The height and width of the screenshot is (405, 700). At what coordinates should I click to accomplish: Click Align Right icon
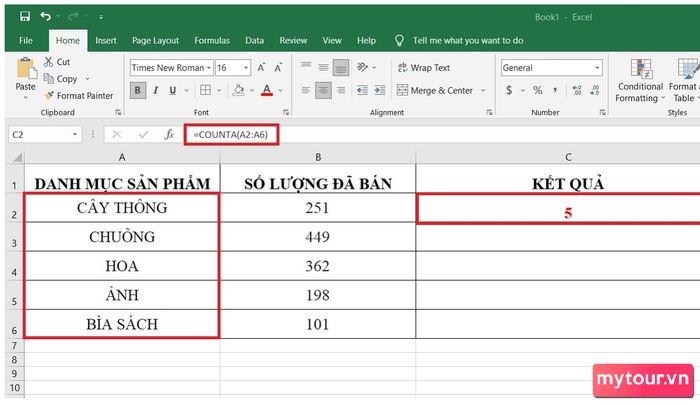click(x=341, y=91)
